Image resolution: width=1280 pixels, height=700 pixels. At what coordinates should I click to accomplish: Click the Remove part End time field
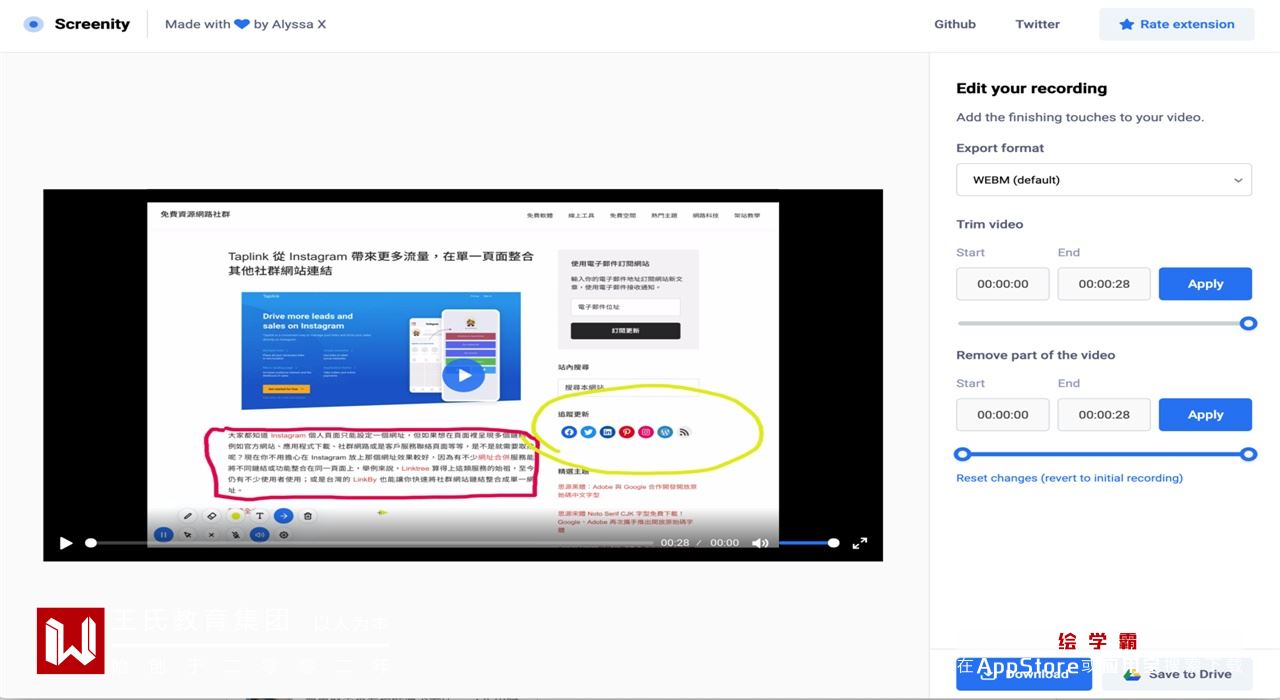pyautogui.click(x=1104, y=415)
